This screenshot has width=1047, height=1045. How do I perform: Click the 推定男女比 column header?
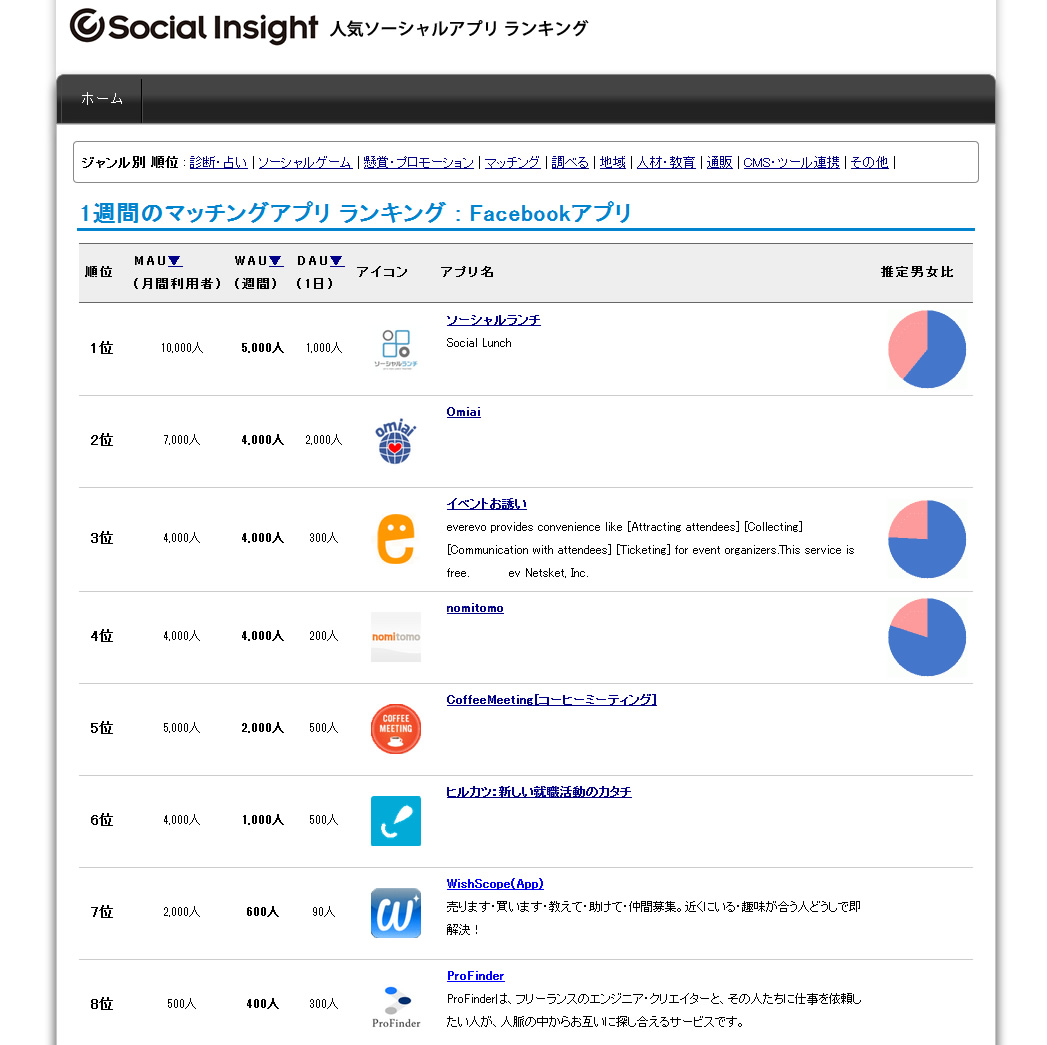click(x=917, y=272)
